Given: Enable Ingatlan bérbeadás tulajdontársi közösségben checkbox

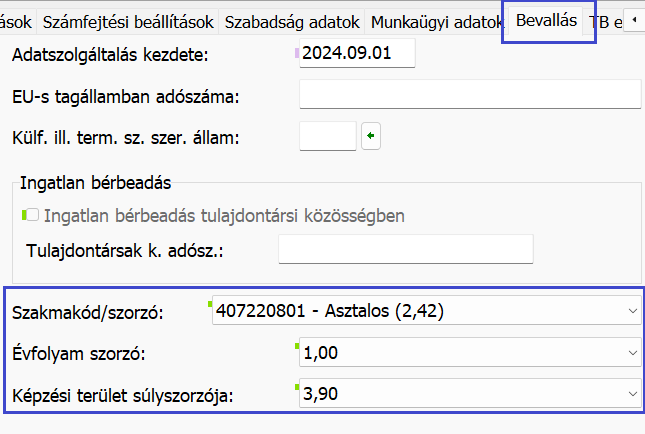Looking at the screenshot, I should coord(32,215).
